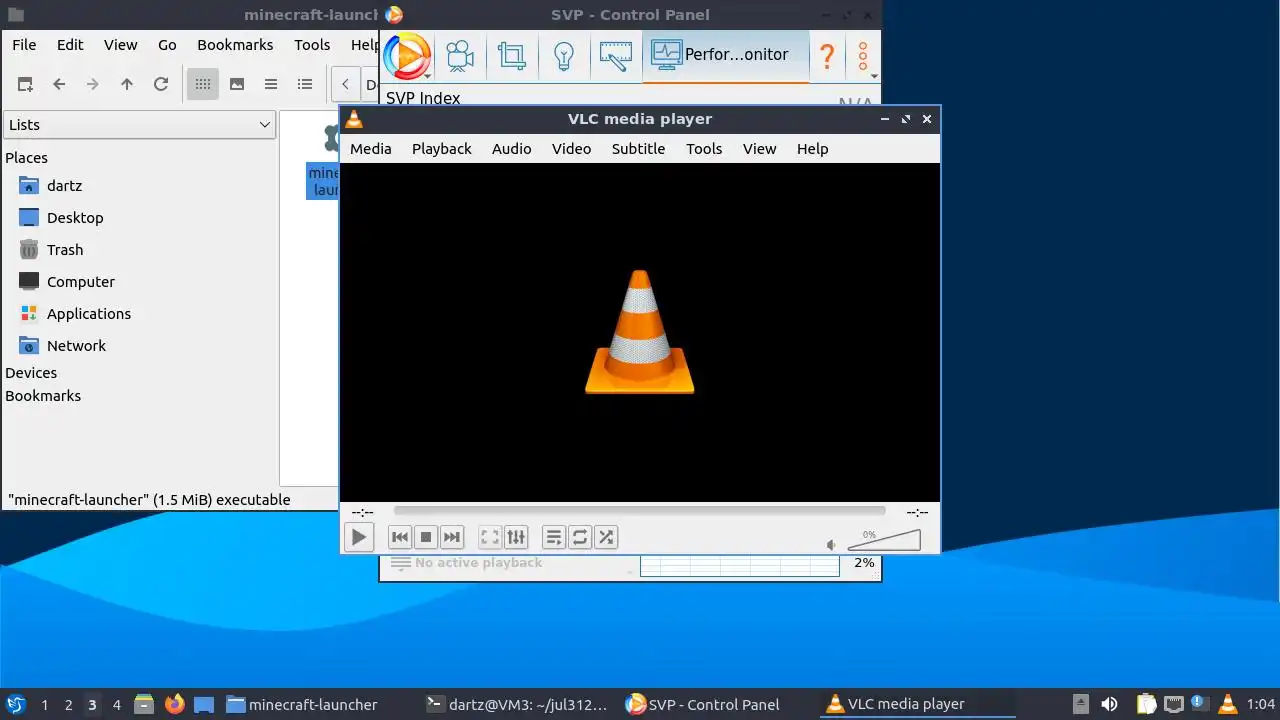Open new tab icon in file manager
The width and height of the screenshot is (1280, 720).
25,84
